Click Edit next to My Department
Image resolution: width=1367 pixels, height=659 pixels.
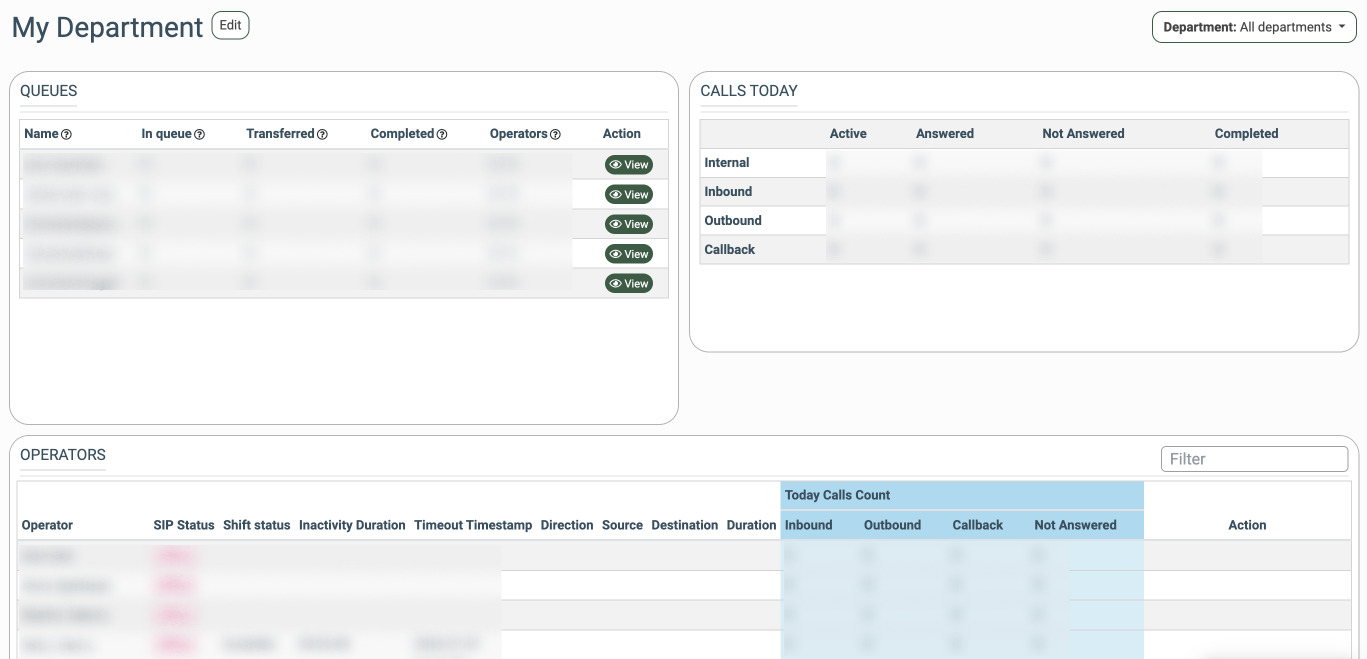pos(230,26)
